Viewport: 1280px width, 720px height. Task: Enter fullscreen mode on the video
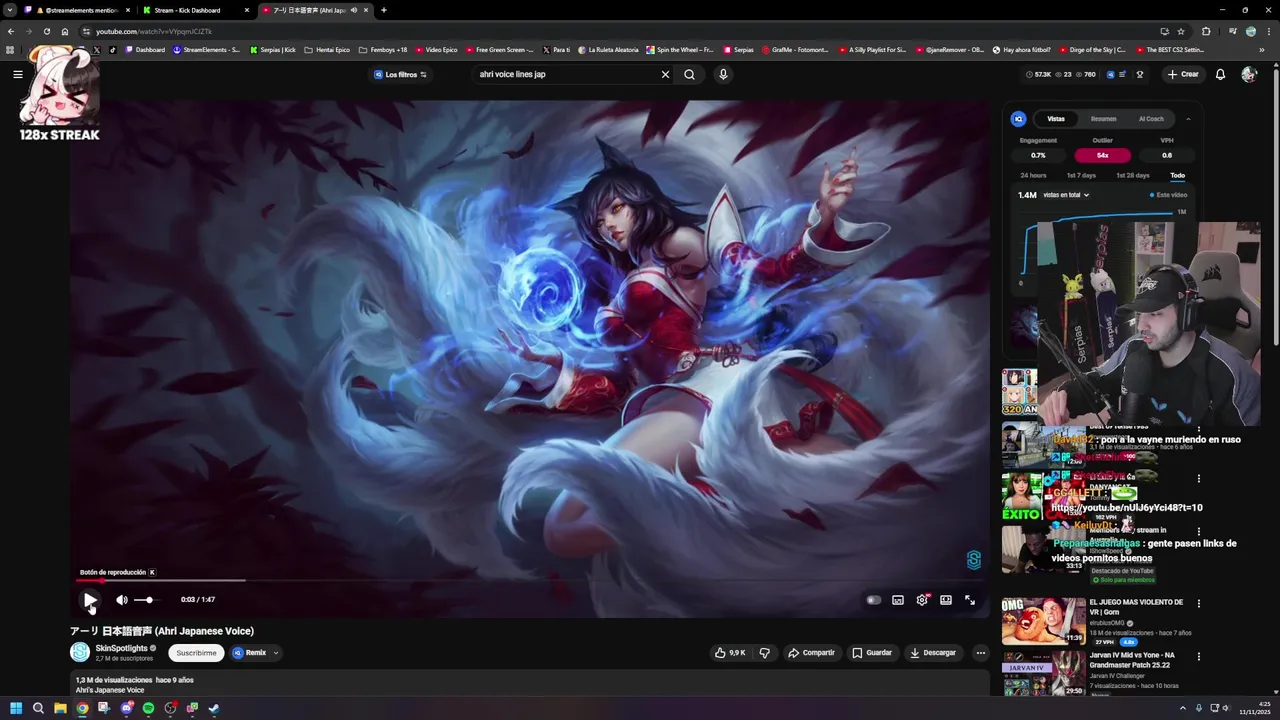coord(970,600)
